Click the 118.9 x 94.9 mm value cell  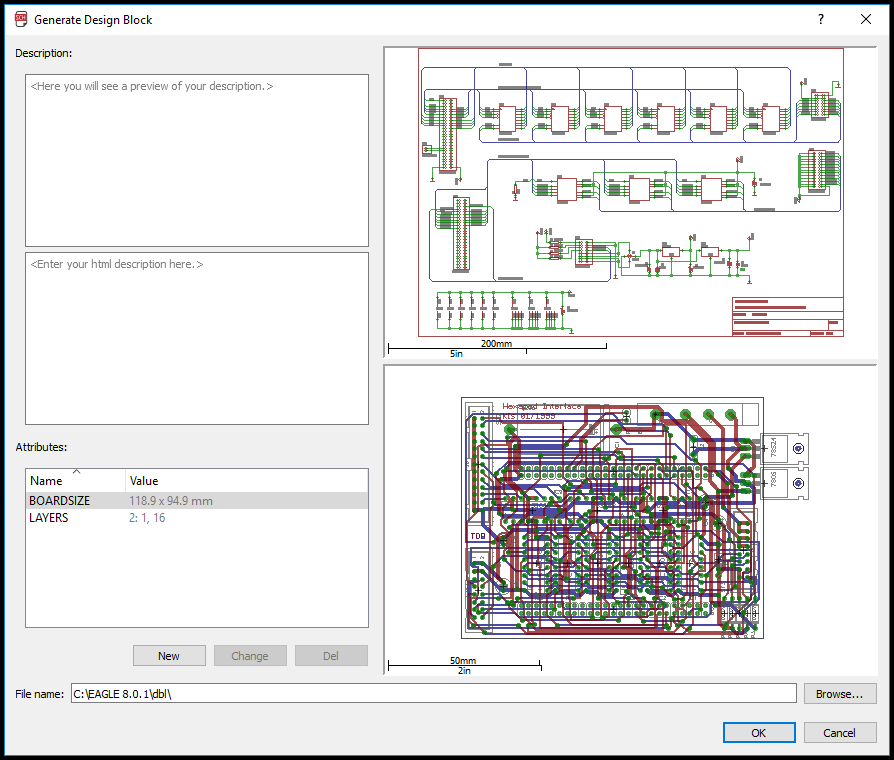click(x=171, y=501)
